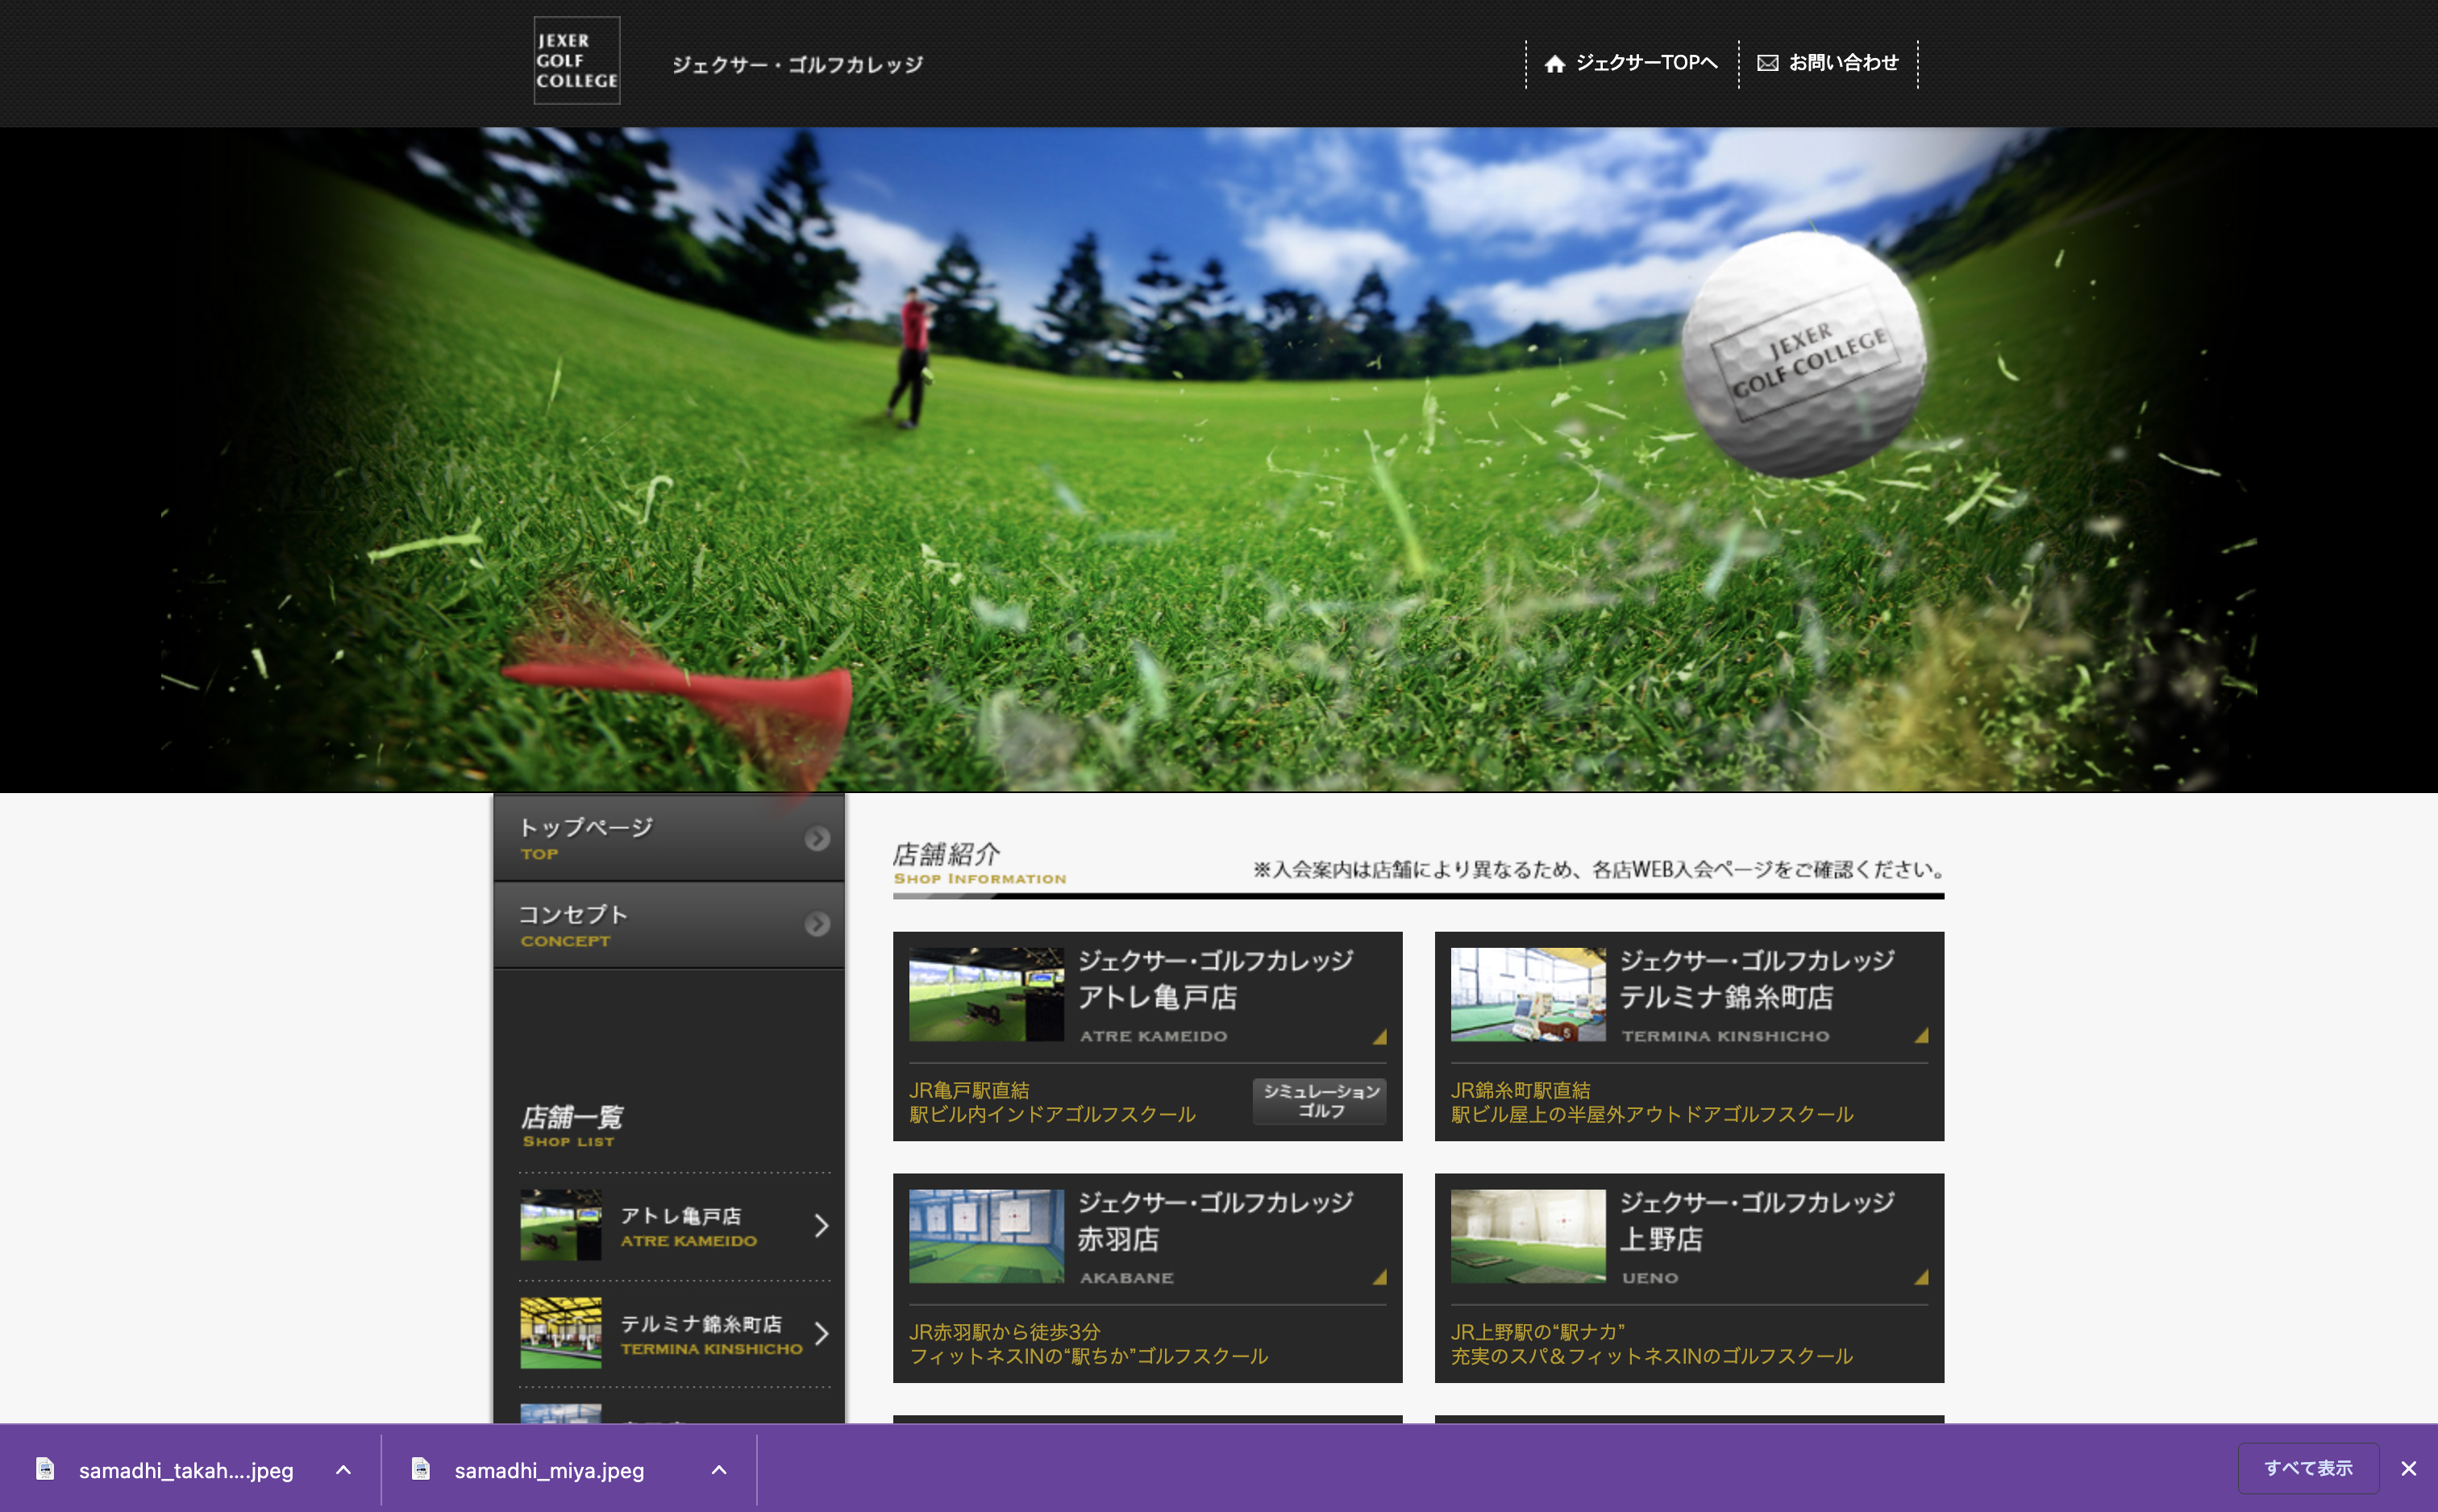Click the corner arrow on TERMINA KINSHICHO card
Viewport: 2438px width, 1512px height.
[x=1921, y=1036]
